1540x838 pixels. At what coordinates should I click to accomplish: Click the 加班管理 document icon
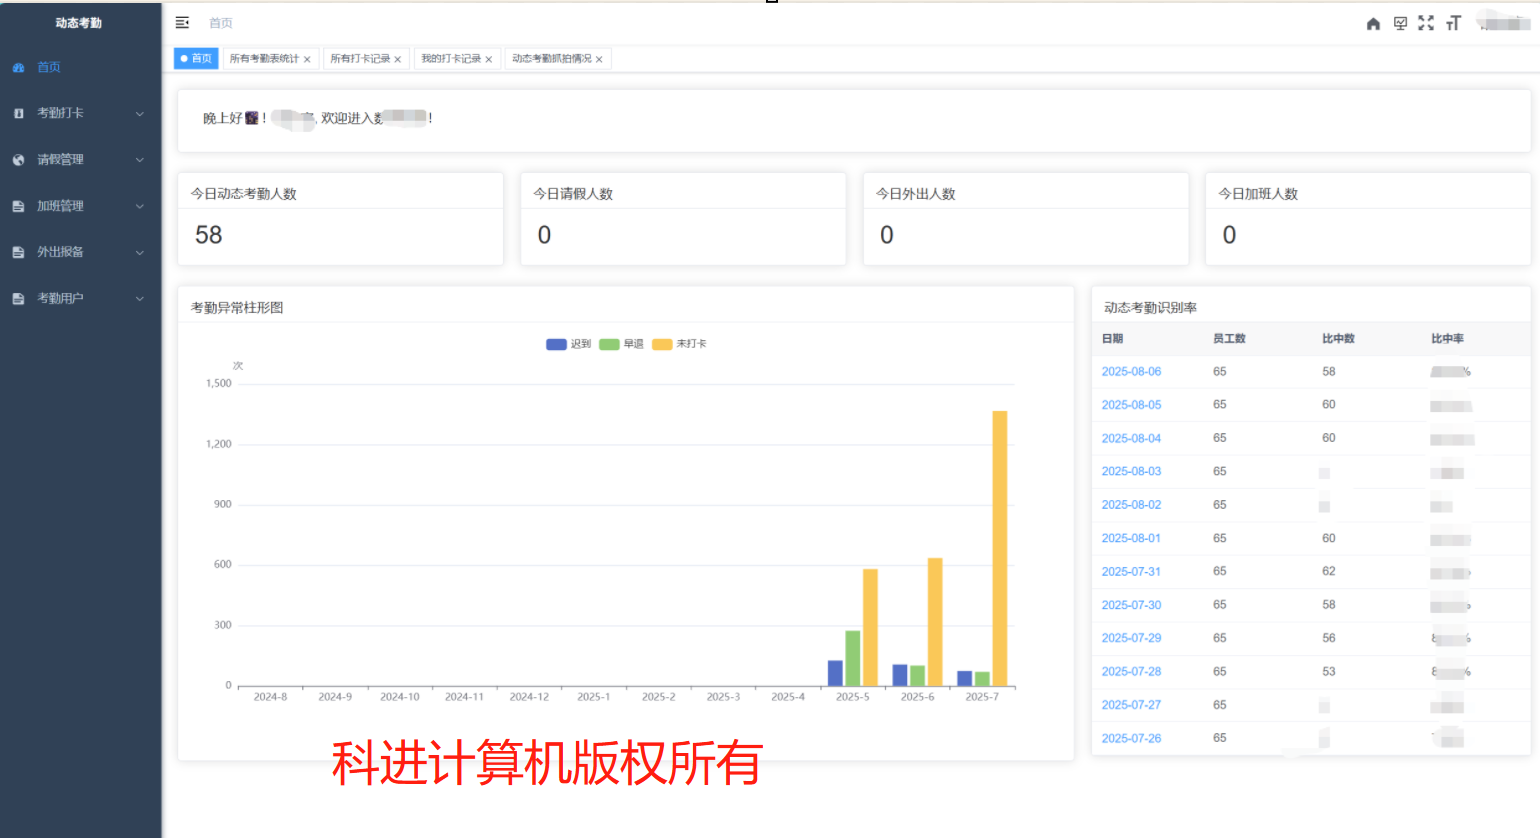[x=18, y=206]
